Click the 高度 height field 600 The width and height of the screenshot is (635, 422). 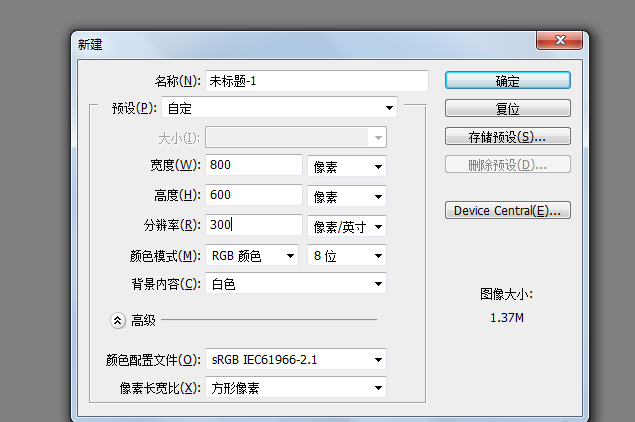(254, 195)
